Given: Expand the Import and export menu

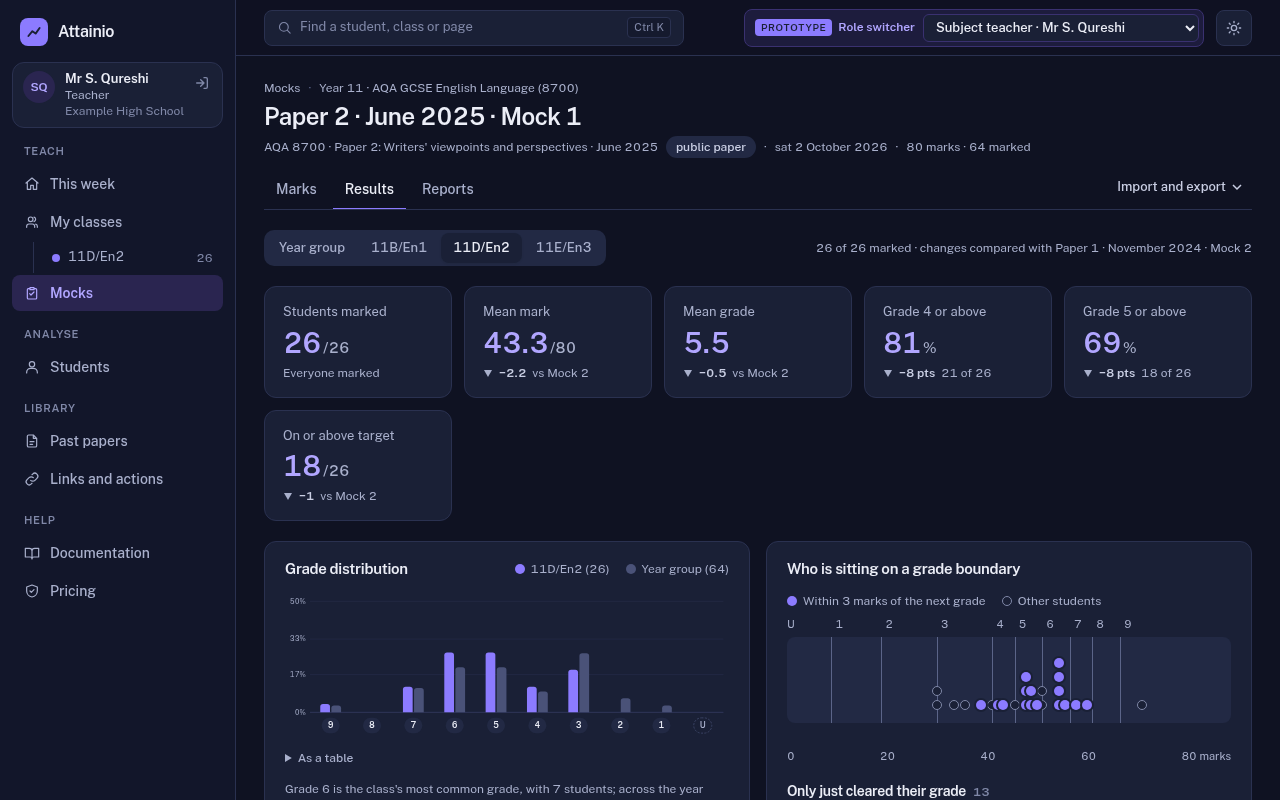Looking at the screenshot, I should coord(1179,187).
